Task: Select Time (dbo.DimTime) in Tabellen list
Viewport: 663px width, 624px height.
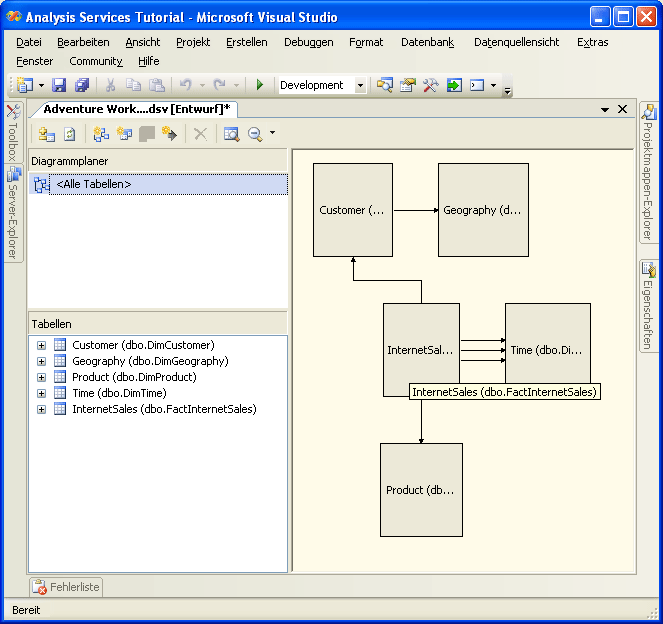Action: pos(119,393)
